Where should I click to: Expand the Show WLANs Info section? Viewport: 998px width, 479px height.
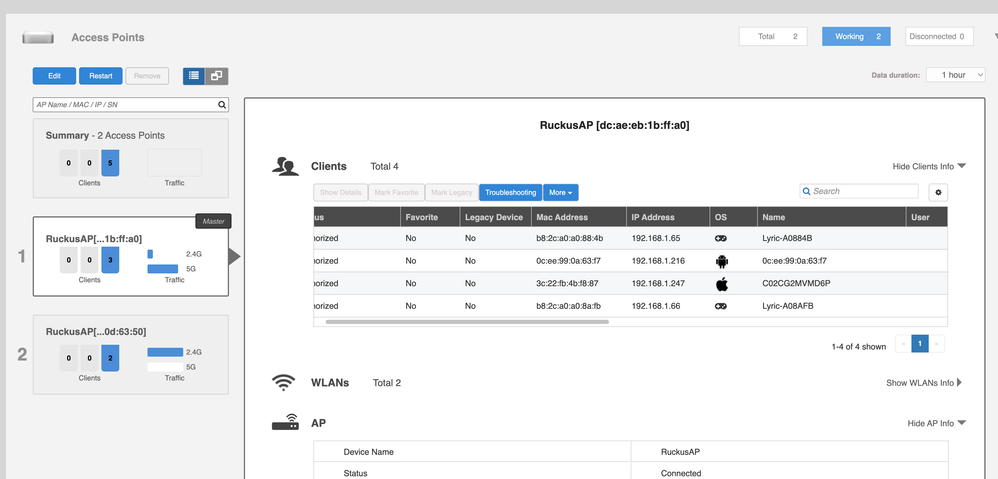(924, 383)
